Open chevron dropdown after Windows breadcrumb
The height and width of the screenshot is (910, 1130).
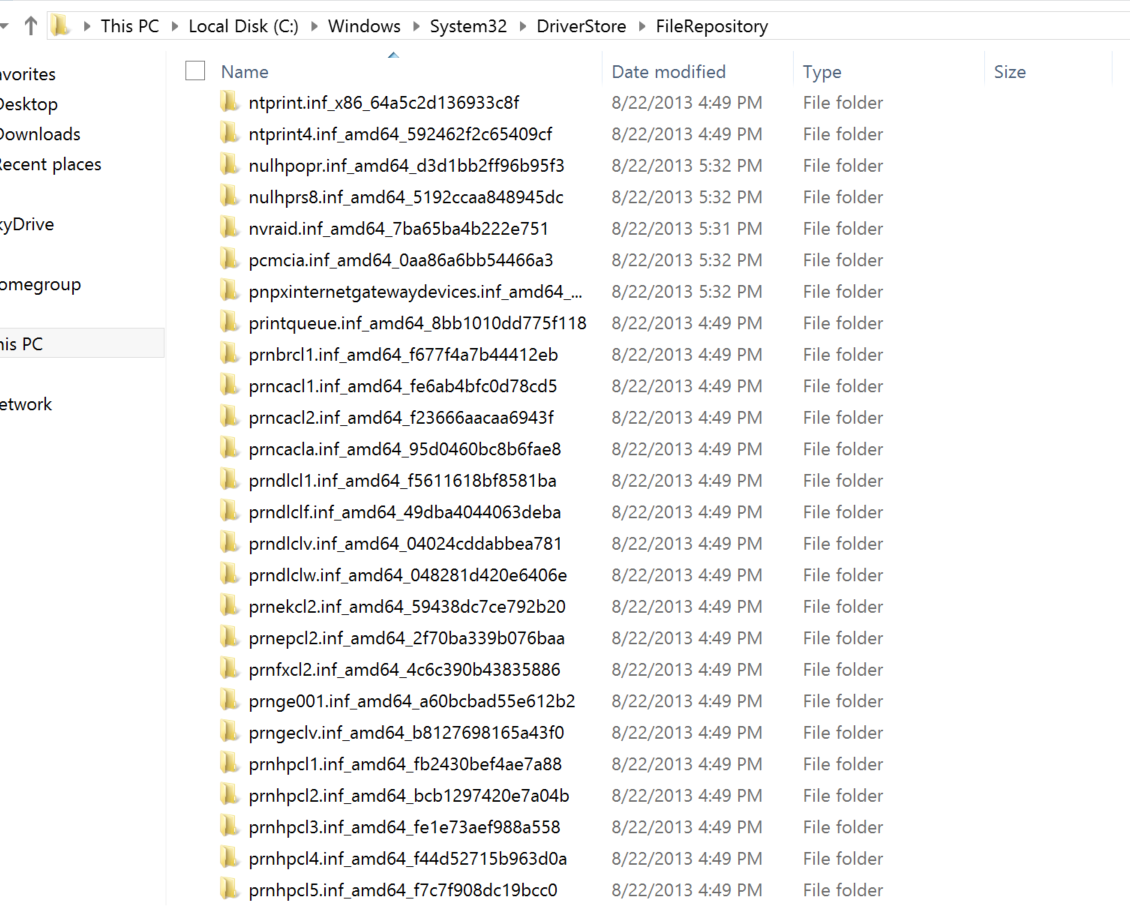click(x=415, y=27)
